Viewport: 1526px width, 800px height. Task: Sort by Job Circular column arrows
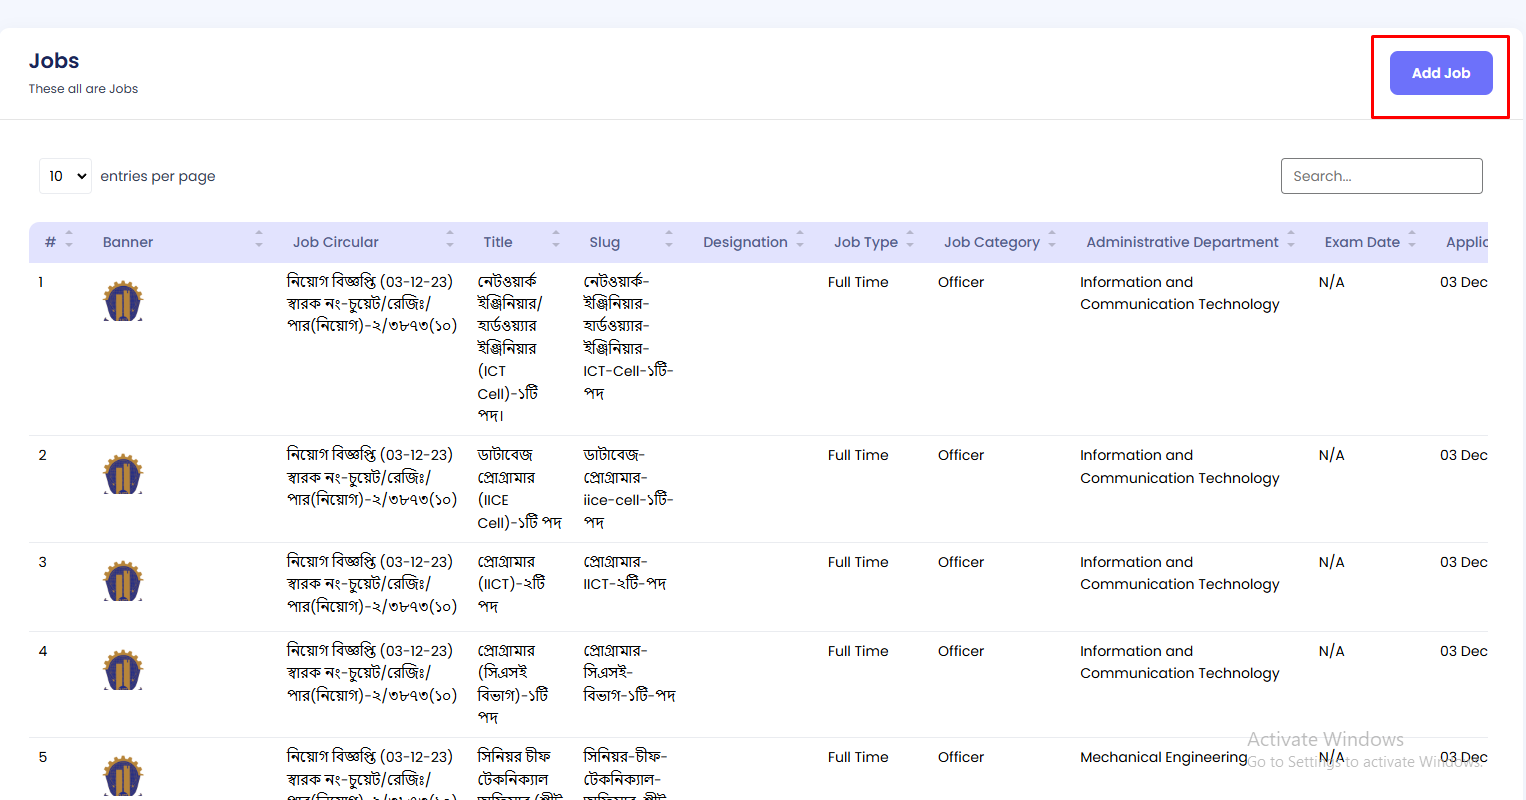click(x=450, y=241)
